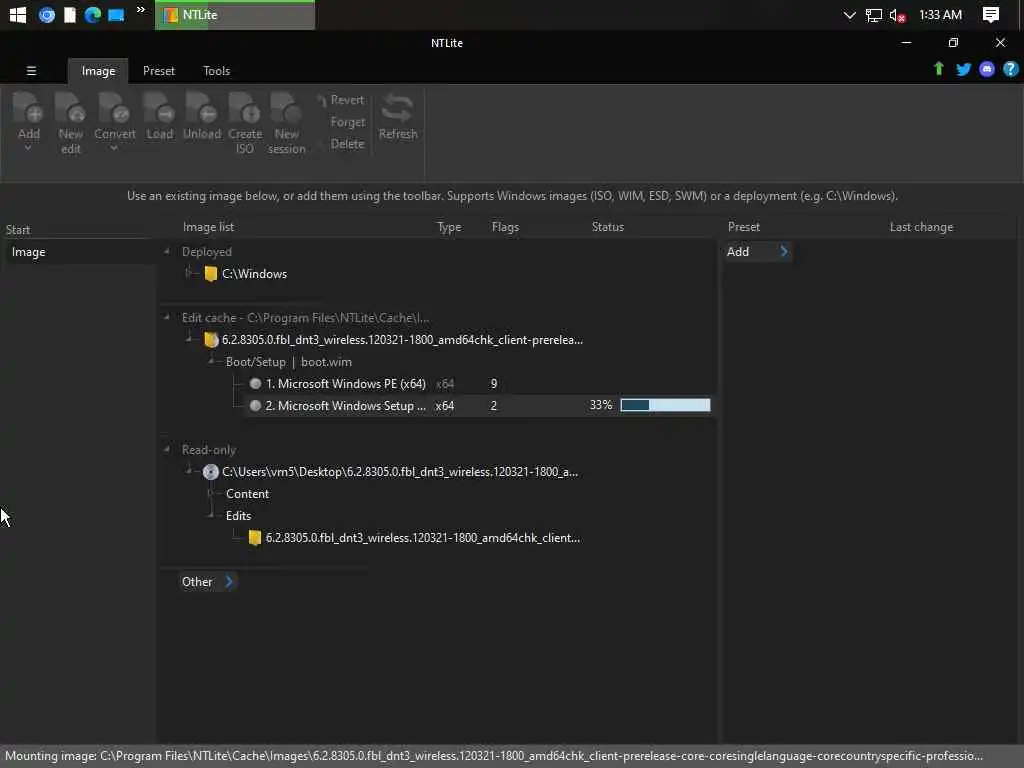Viewport: 1024px width, 768px height.
Task: Open the Discord icon link
Action: coord(987,69)
